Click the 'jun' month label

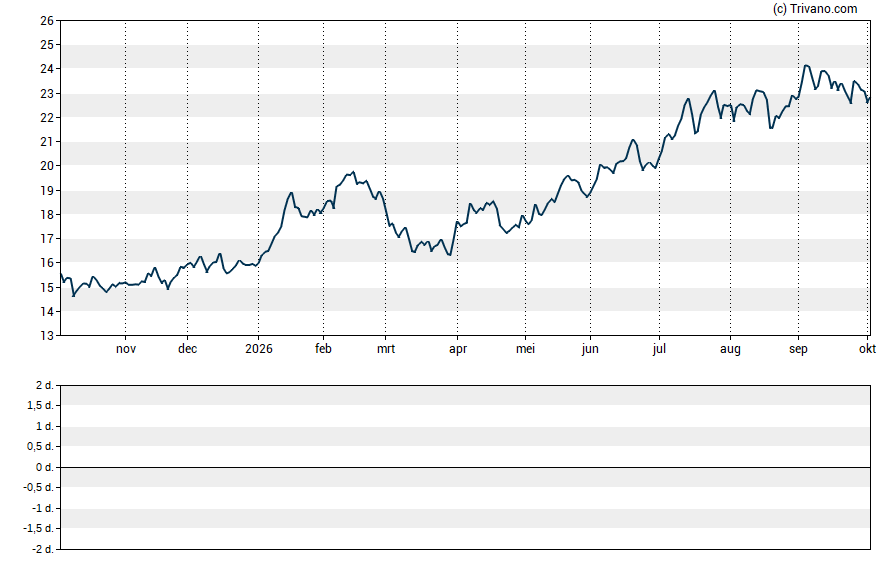coord(590,349)
